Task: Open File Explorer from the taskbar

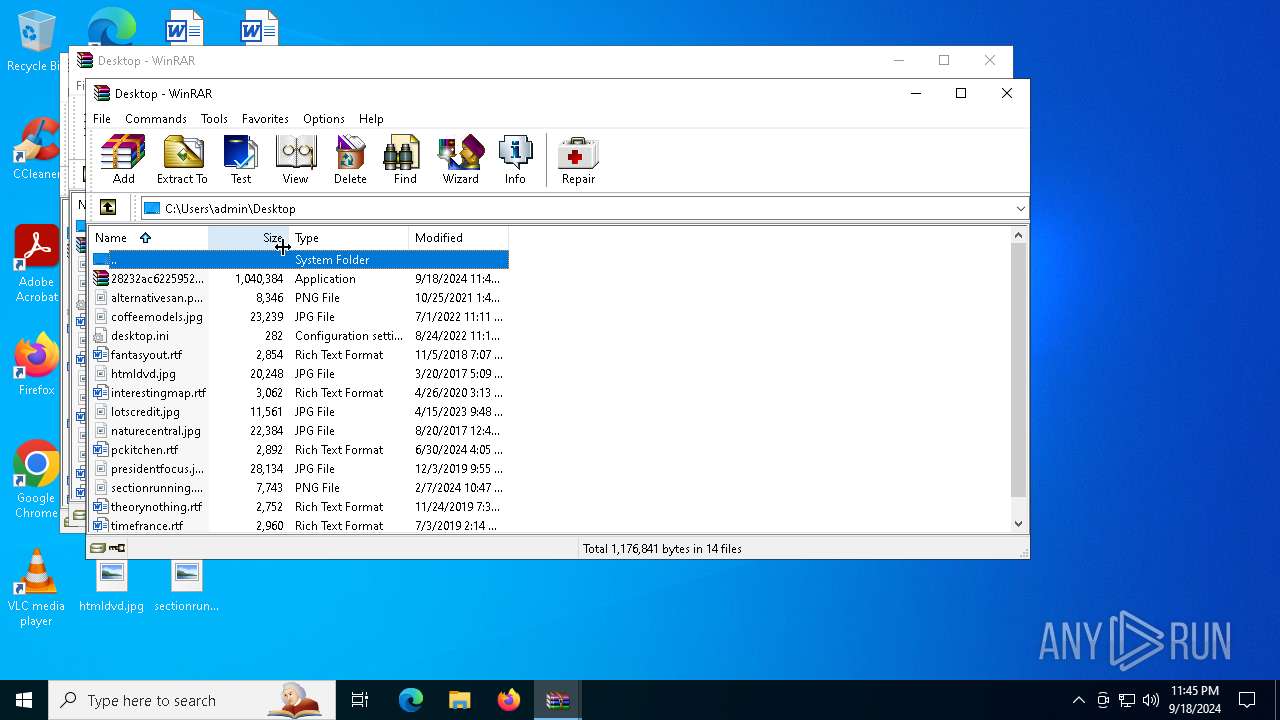Action: coord(460,700)
